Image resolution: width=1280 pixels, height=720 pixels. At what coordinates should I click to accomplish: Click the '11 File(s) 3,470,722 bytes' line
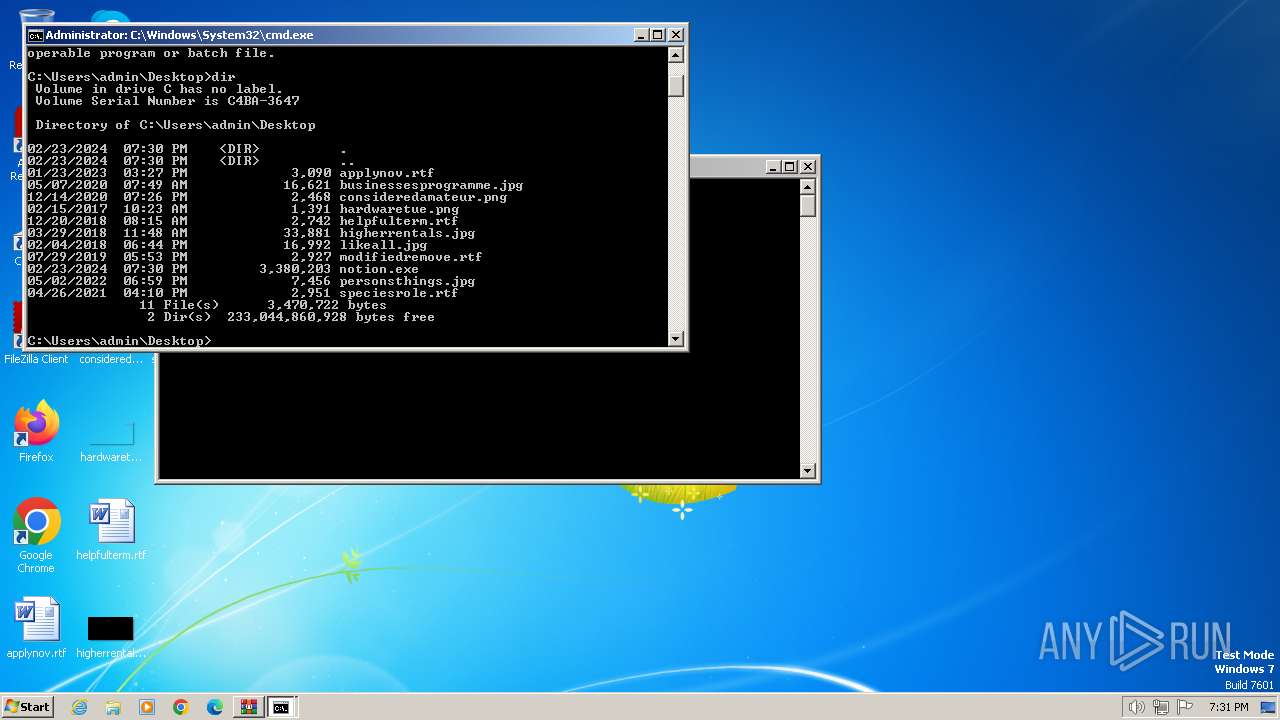pos(263,305)
